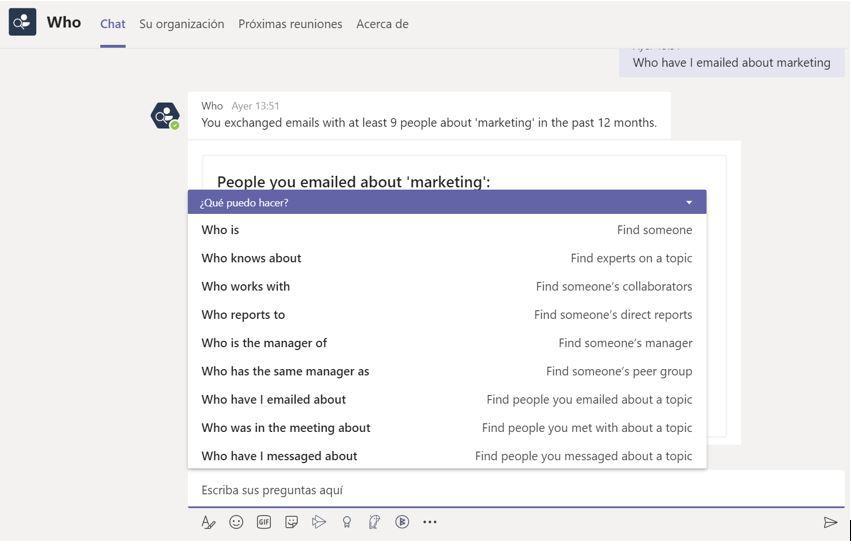The image size is (852, 544).
Task: Click the 'Find someone's collaborators' description
Action: point(614,286)
